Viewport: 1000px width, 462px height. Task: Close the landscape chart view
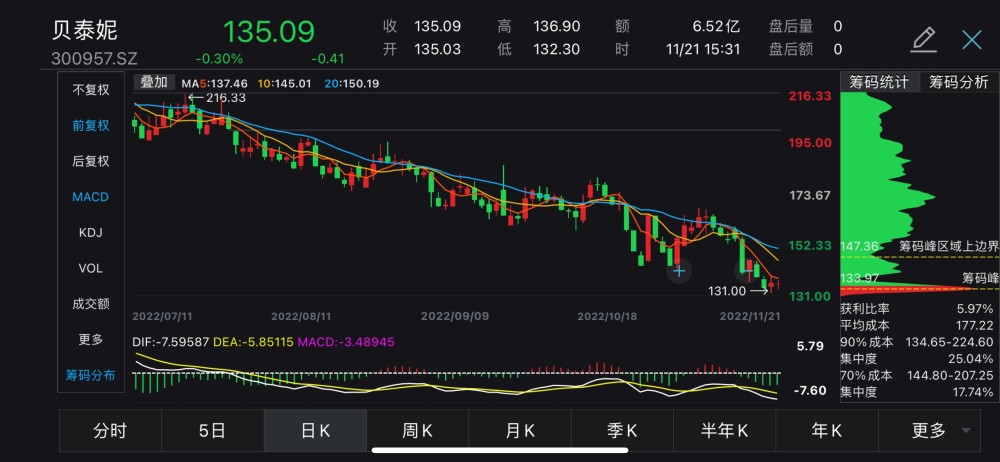[972, 39]
